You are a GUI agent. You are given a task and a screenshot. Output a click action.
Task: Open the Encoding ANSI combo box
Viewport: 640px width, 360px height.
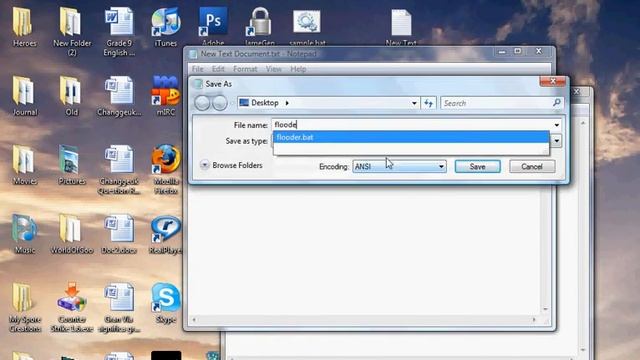coord(399,167)
